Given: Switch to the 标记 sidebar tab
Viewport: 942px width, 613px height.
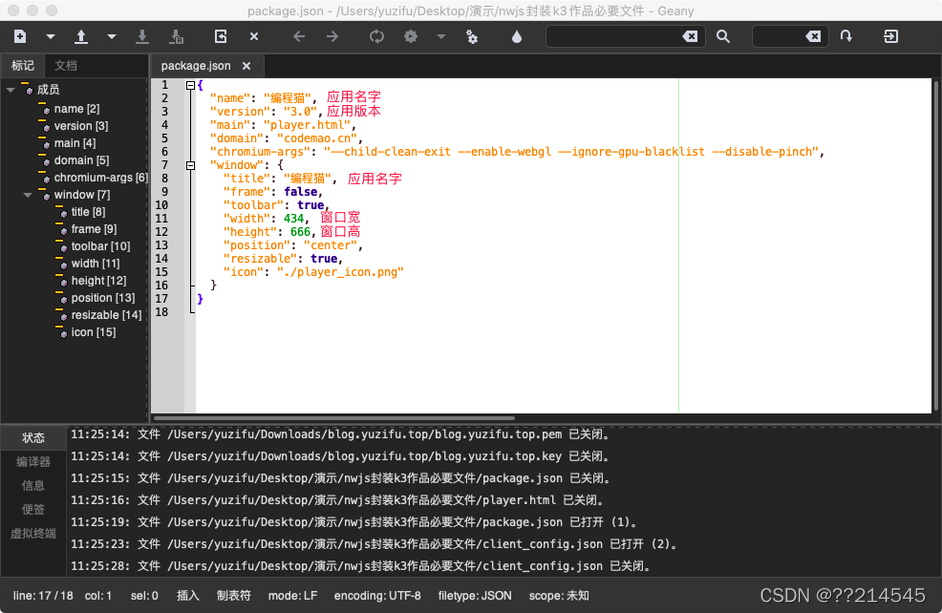Looking at the screenshot, I should click(23, 66).
